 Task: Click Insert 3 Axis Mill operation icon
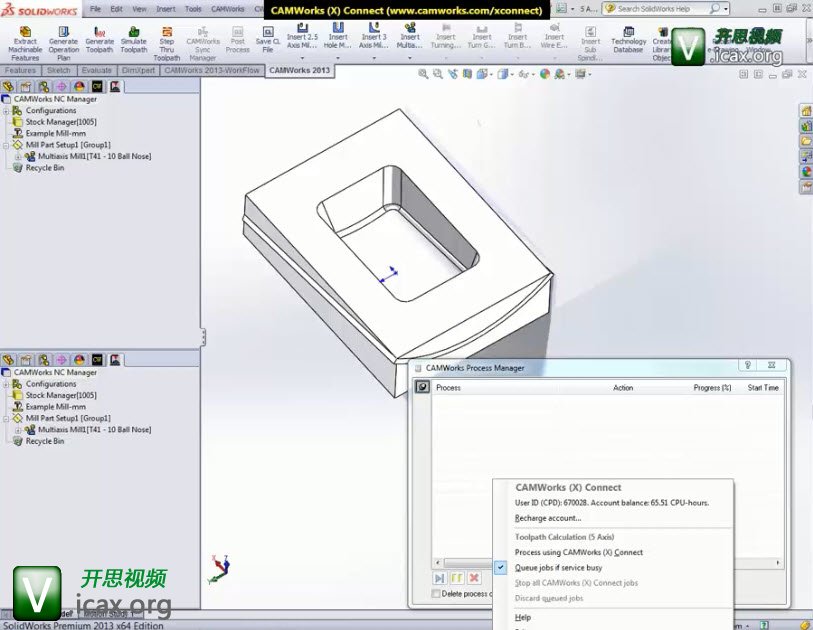click(374, 27)
